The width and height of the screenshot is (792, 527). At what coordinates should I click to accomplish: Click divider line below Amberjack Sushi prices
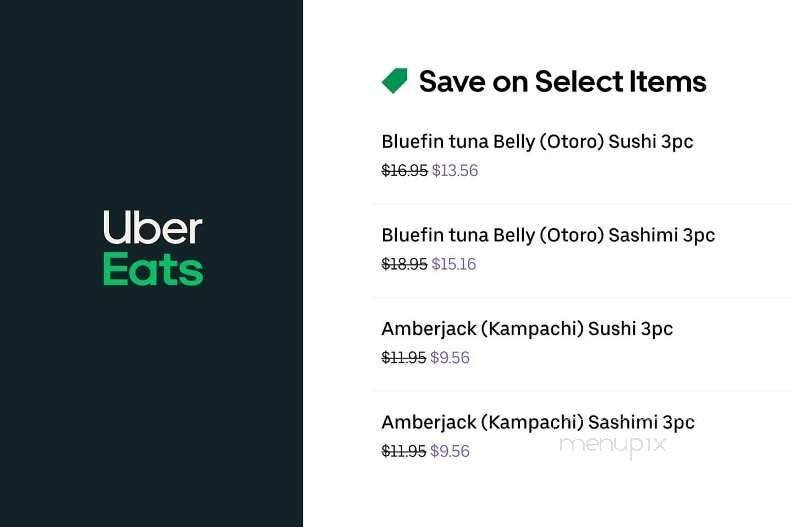(580, 390)
